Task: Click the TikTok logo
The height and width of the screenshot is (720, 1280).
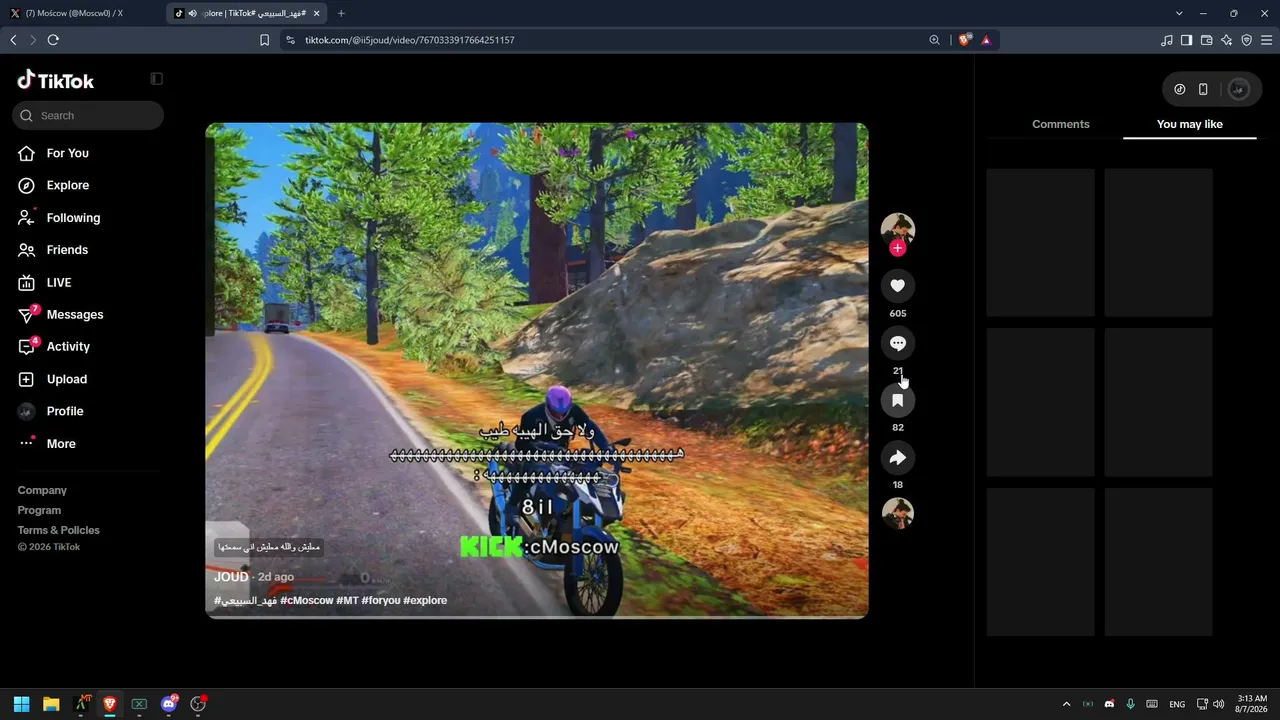Action: point(56,80)
